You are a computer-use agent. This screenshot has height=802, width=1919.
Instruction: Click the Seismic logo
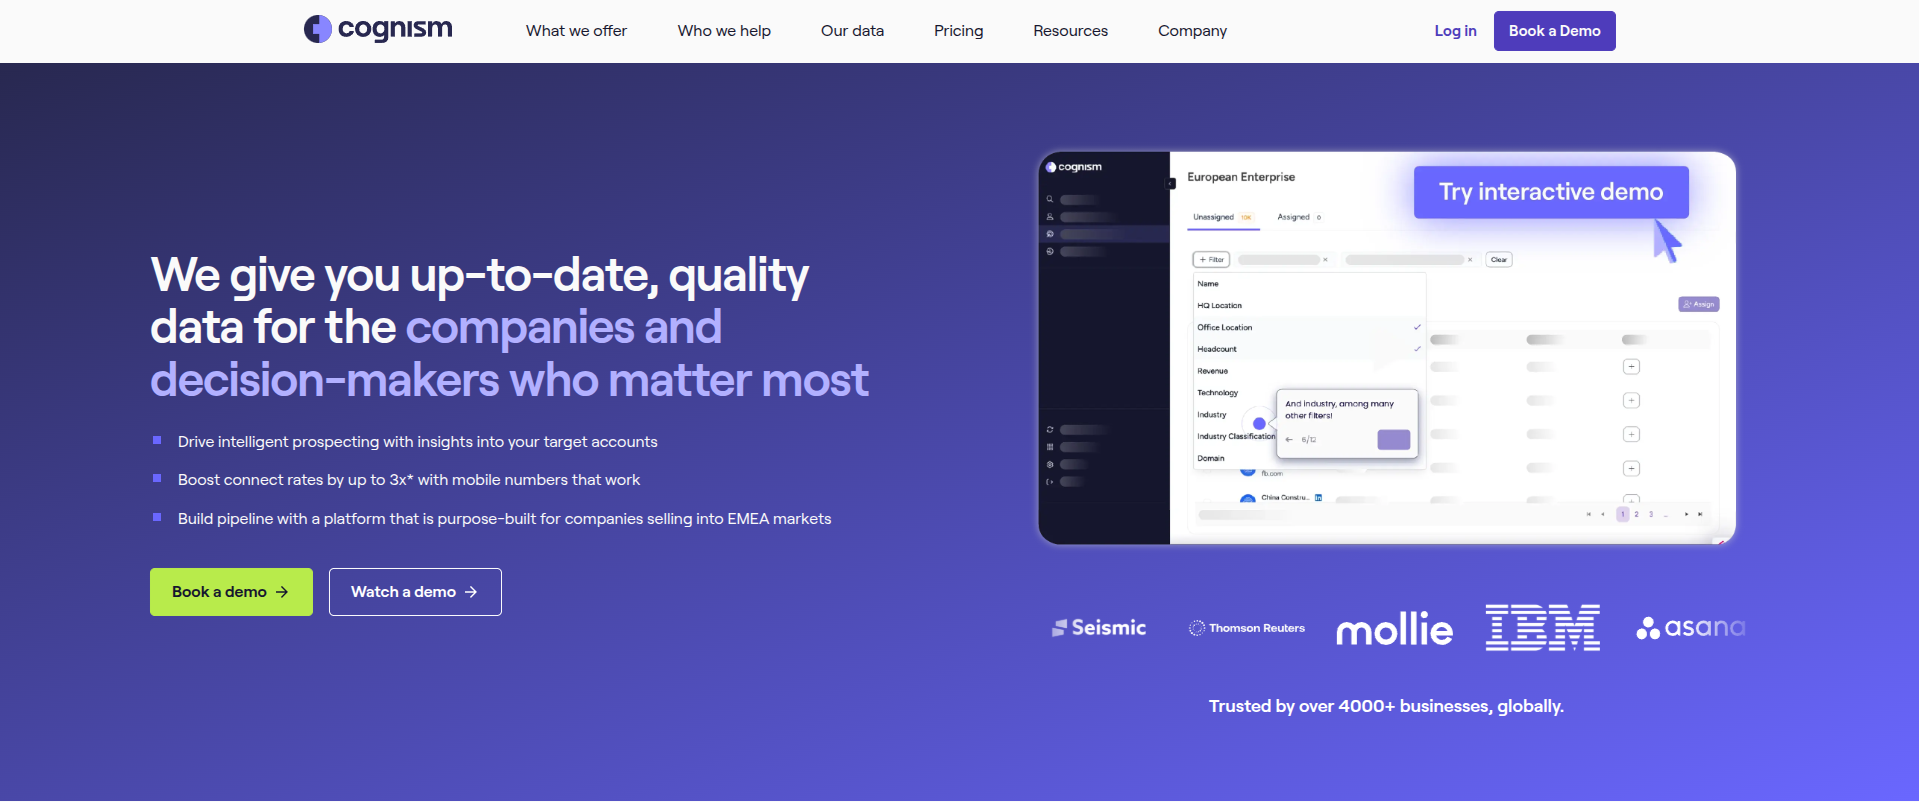pyautogui.click(x=1099, y=628)
